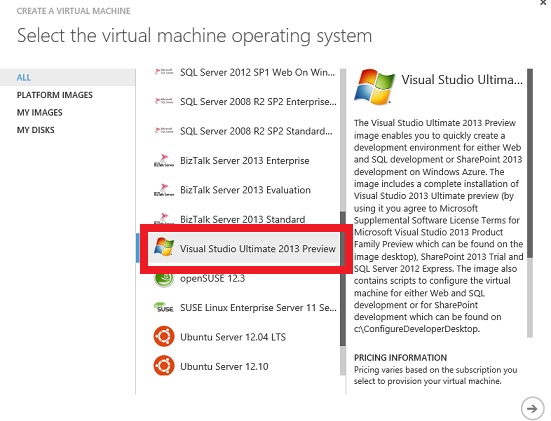Click the pricing varies note text
551x421 pixels.
435,375
